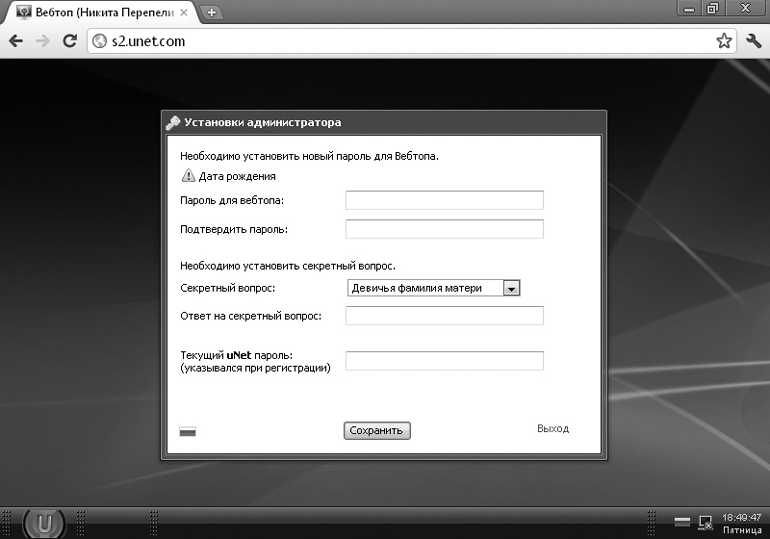The width and height of the screenshot is (770, 539).
Task: Click the current uNet password field
Action: point(444,361)
